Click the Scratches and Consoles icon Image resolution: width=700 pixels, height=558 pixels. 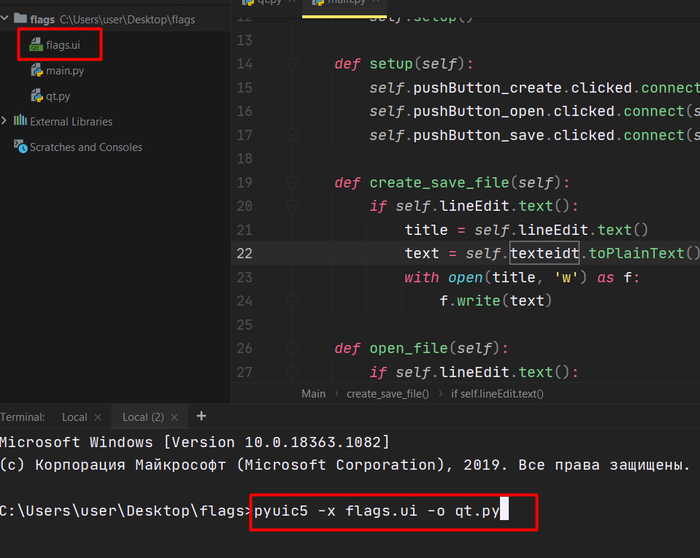pos(20,147)
